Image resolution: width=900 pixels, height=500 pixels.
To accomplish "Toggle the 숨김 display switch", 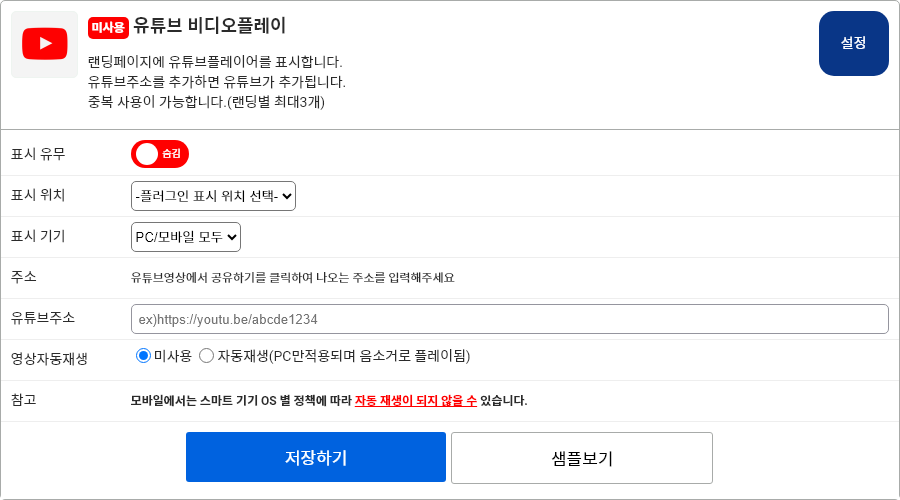I will tap(160, 154).
